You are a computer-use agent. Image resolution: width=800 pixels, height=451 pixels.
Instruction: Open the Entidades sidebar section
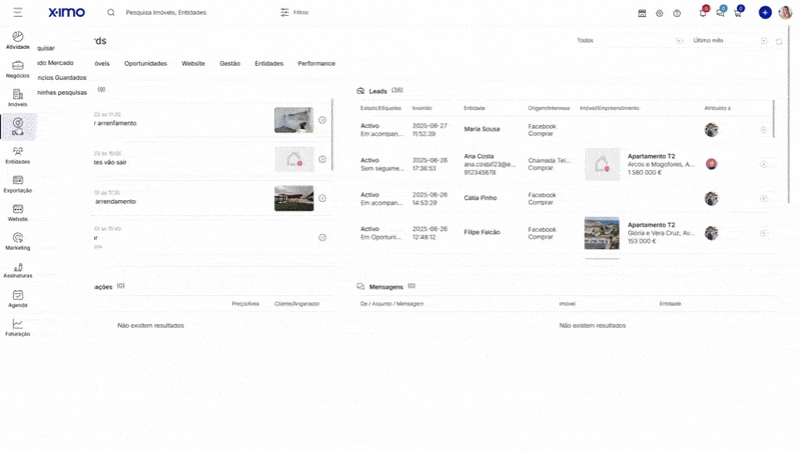[x=17, y=153]
